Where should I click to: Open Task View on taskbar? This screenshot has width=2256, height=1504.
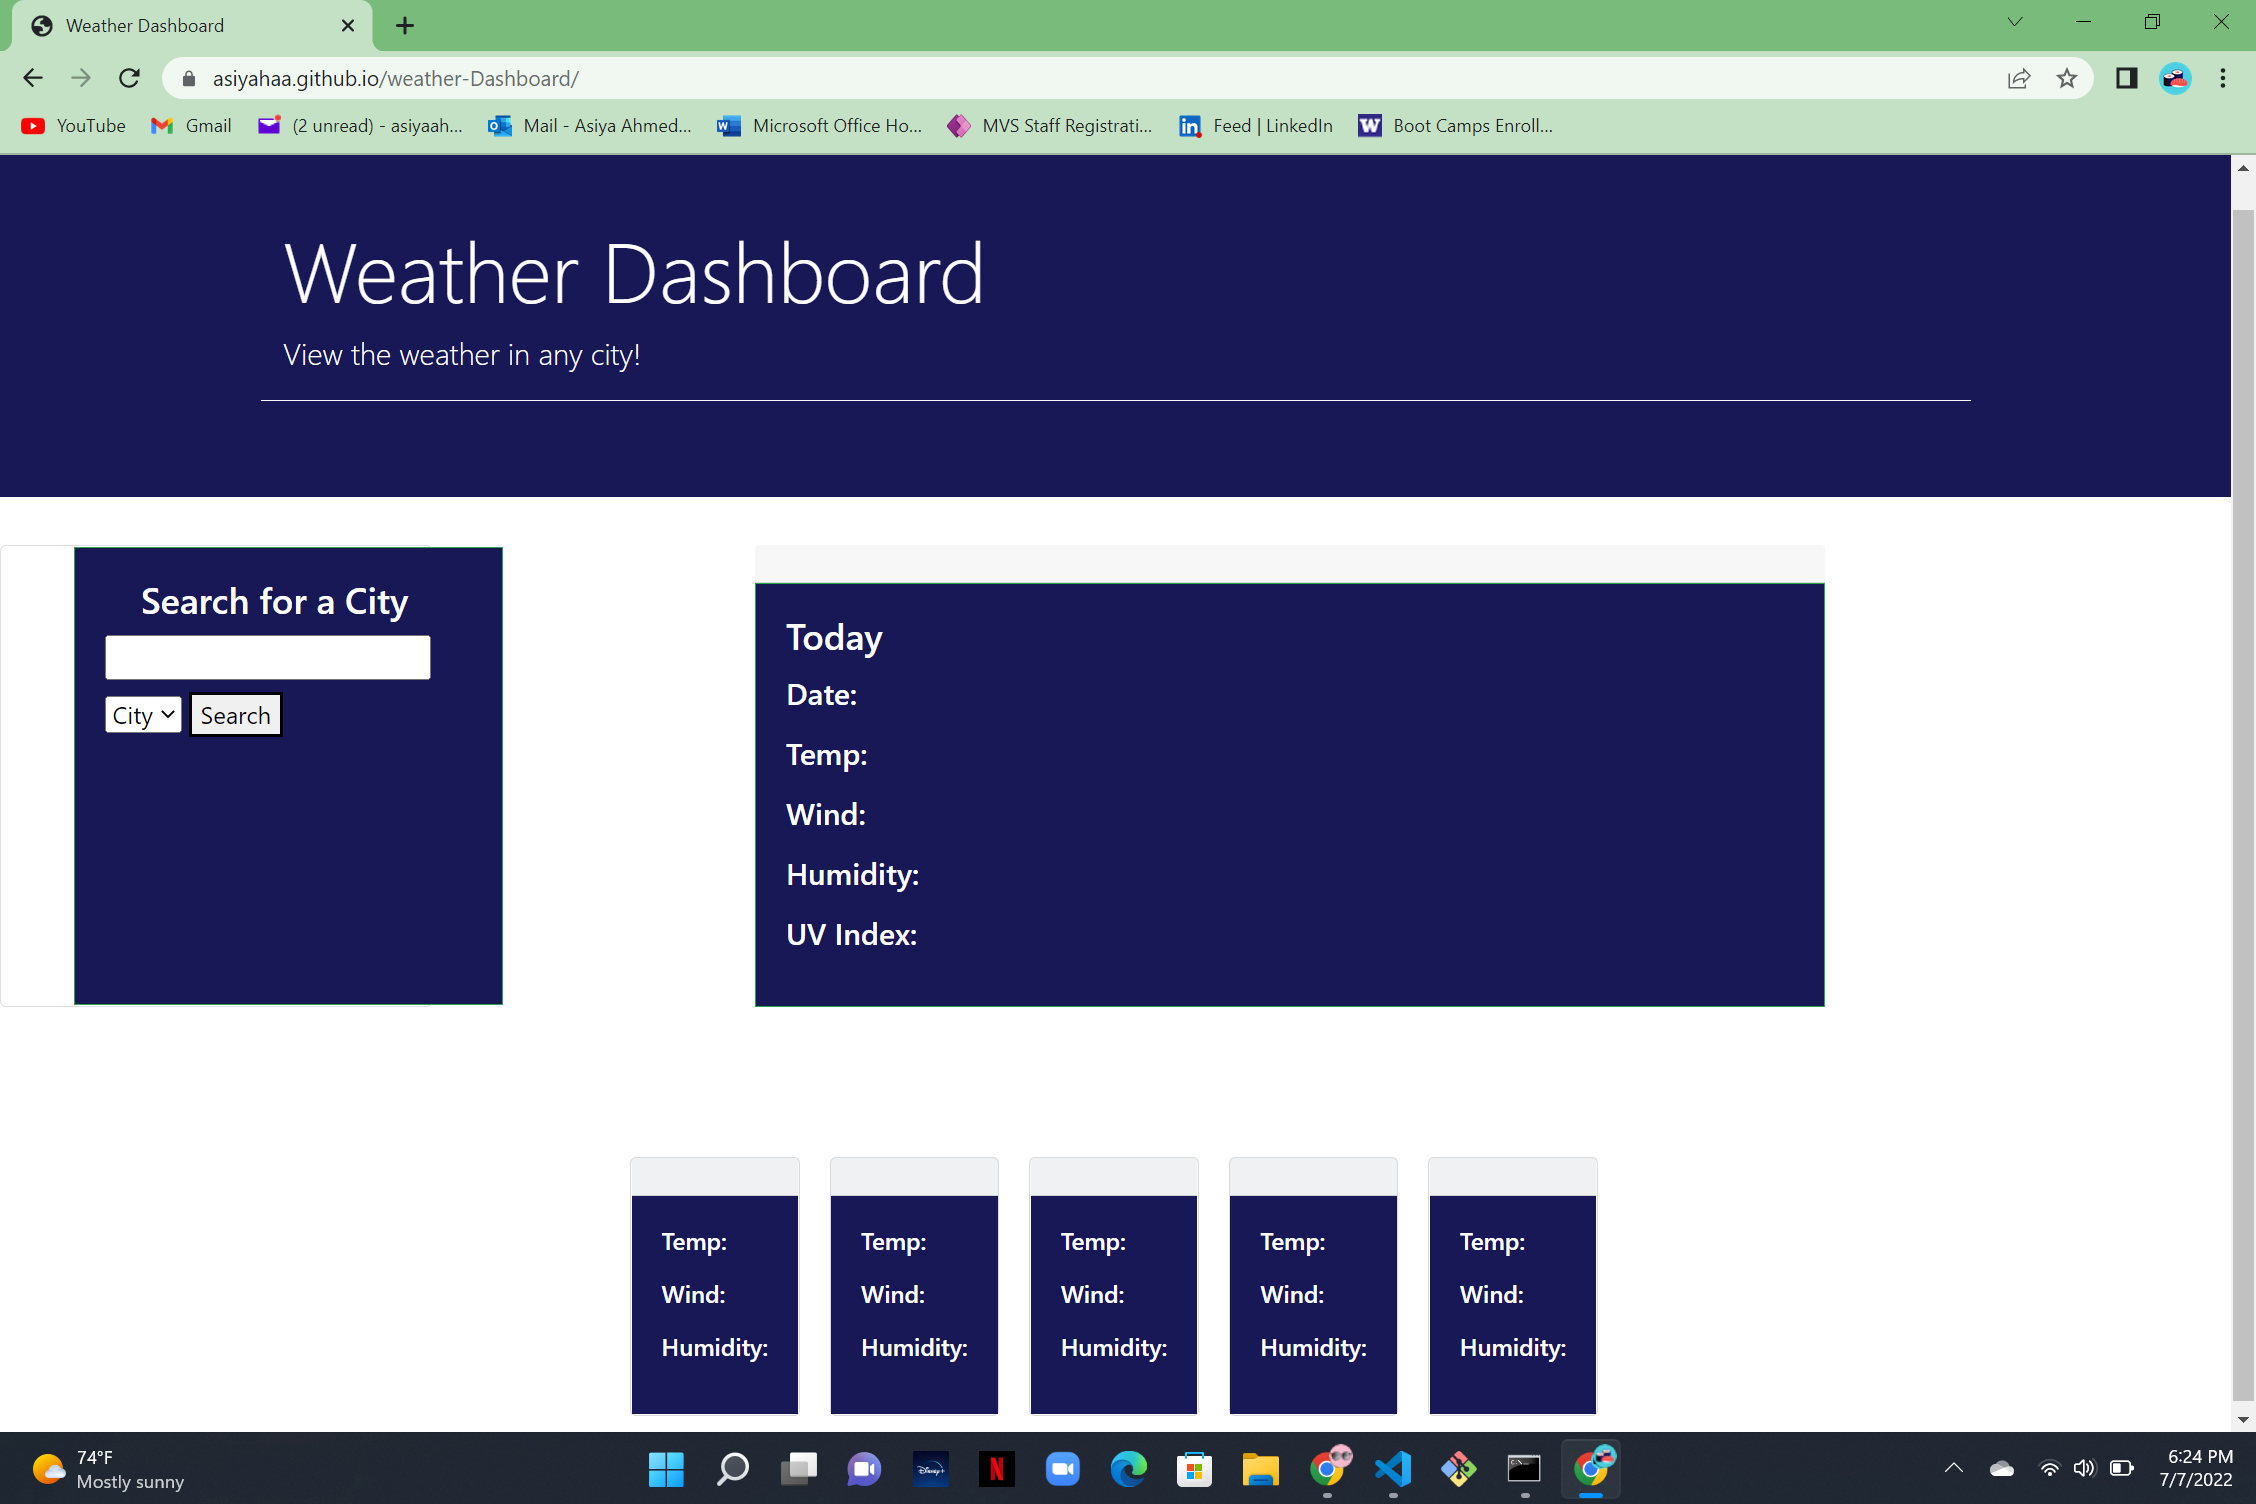pos(798,1469)
